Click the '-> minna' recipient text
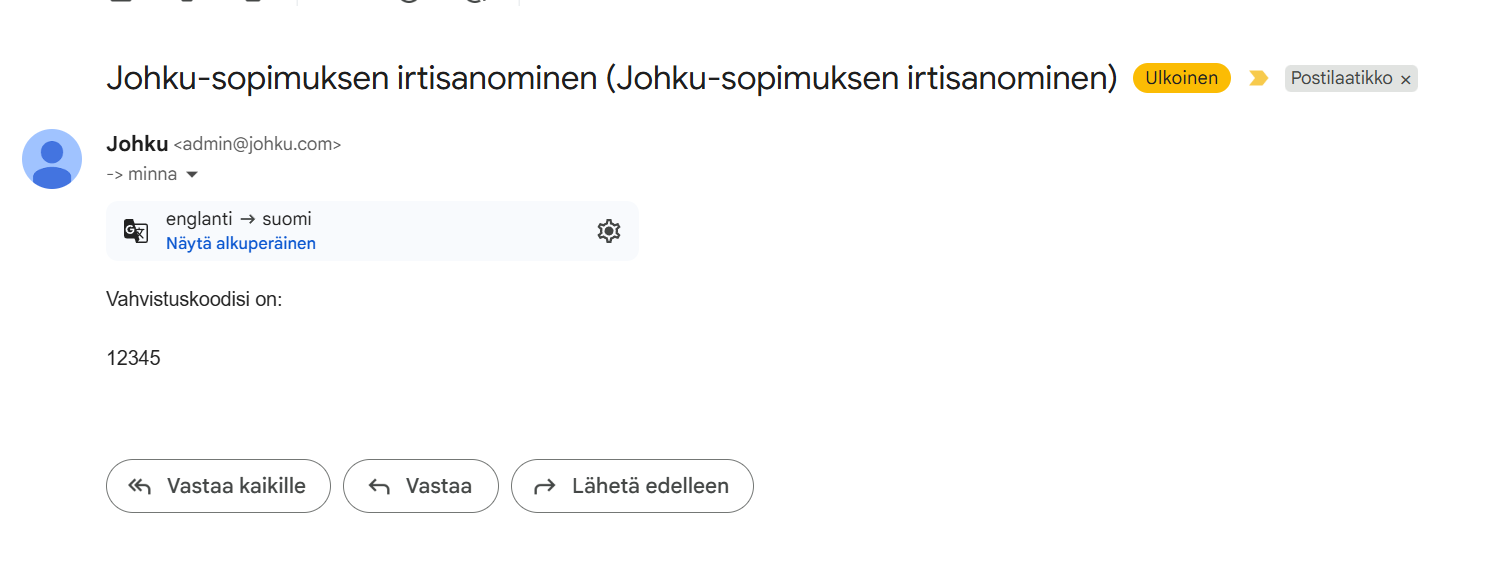This screenshot has height=571, width=1492. tap(141, 175)
